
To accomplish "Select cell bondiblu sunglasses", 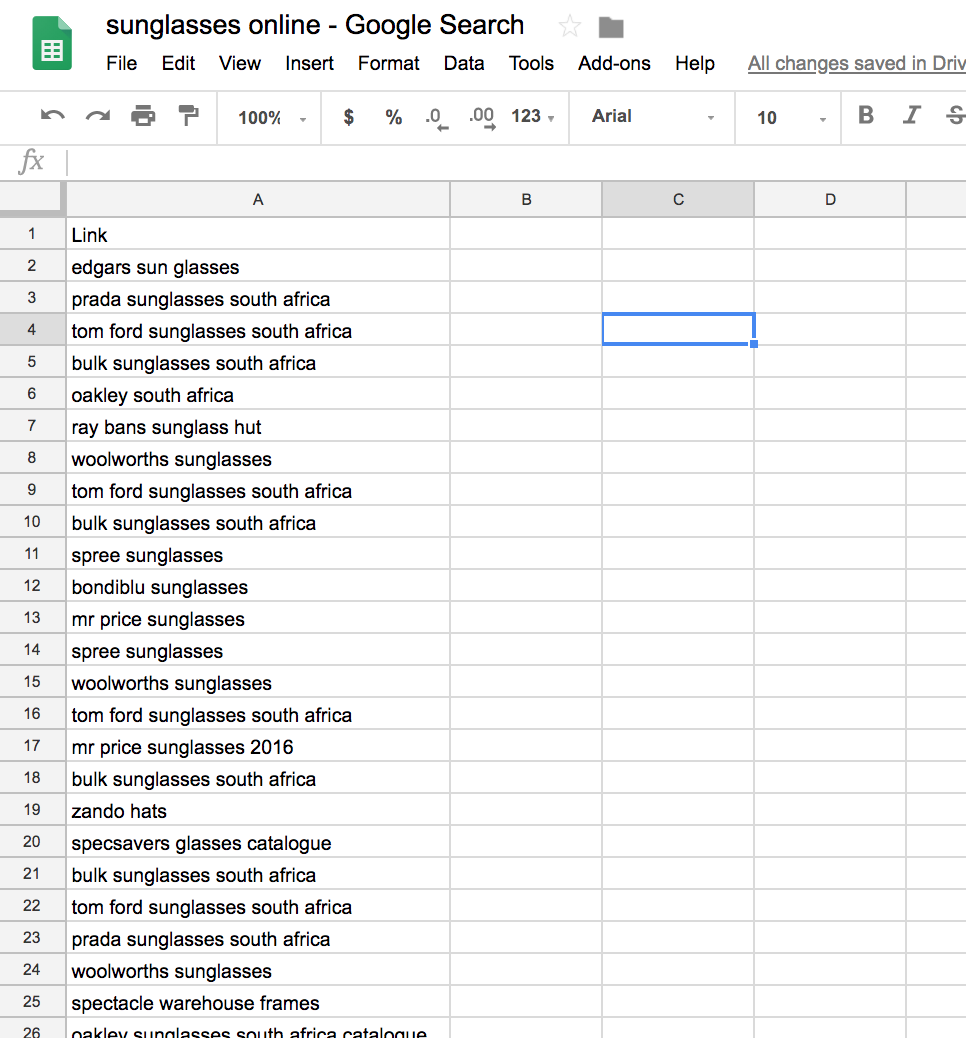I will click(258, 587).
